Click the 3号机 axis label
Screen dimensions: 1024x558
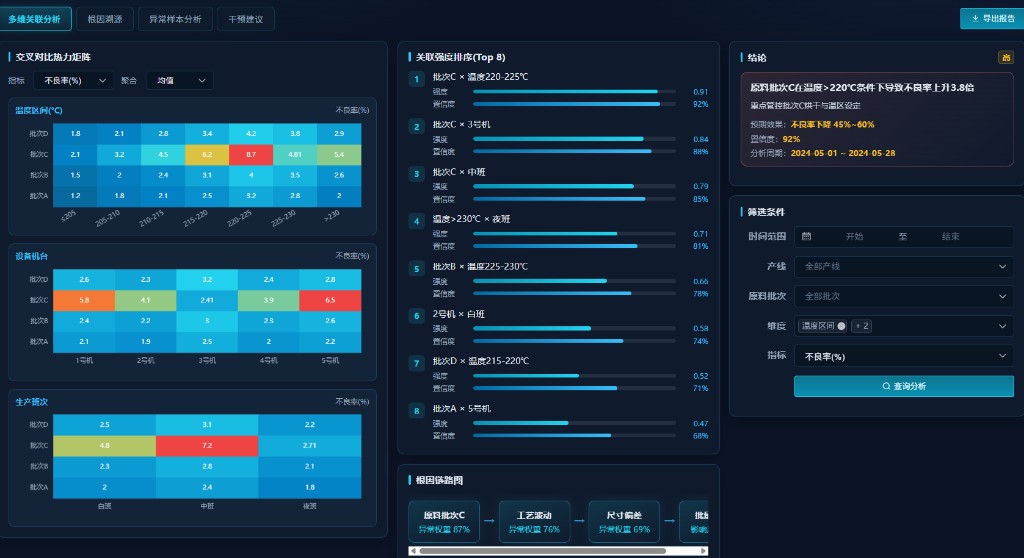point(207,361)
